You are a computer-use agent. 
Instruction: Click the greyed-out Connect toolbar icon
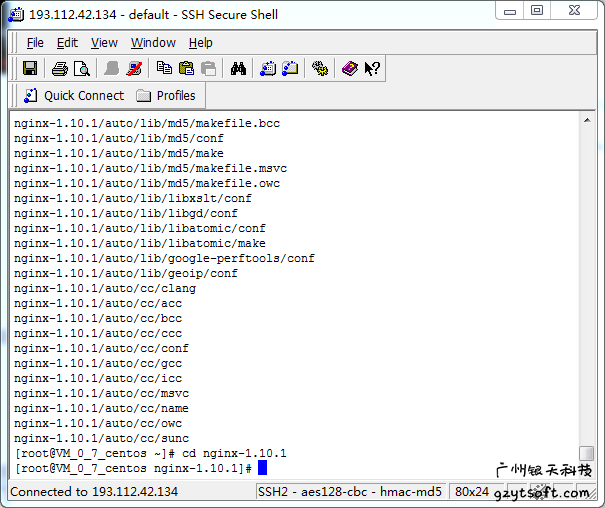[112, 69]
